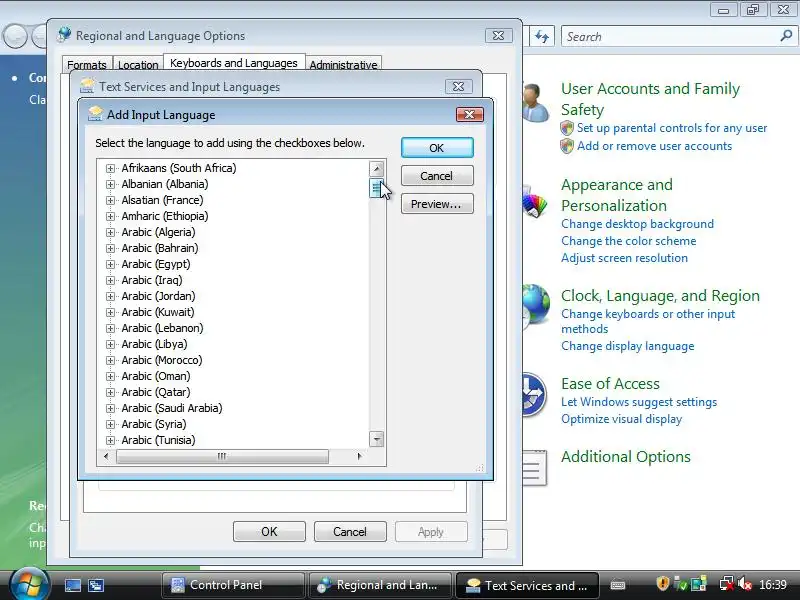Expand the Arabic (Tunisia) entry

click(110, 440)
